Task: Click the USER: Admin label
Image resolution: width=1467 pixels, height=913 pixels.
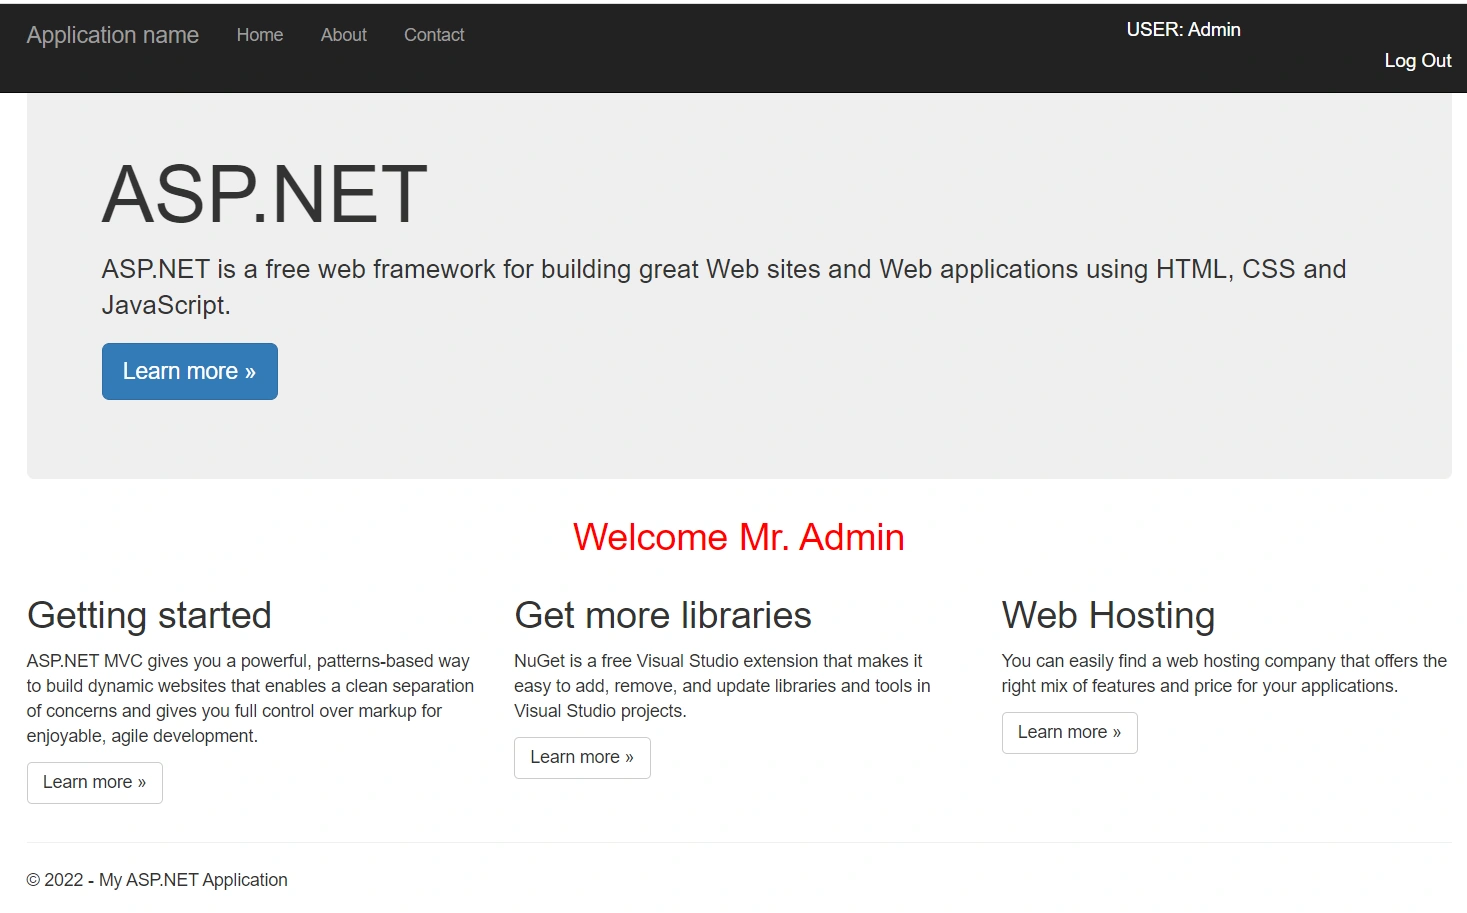Action: (1183, 30)
